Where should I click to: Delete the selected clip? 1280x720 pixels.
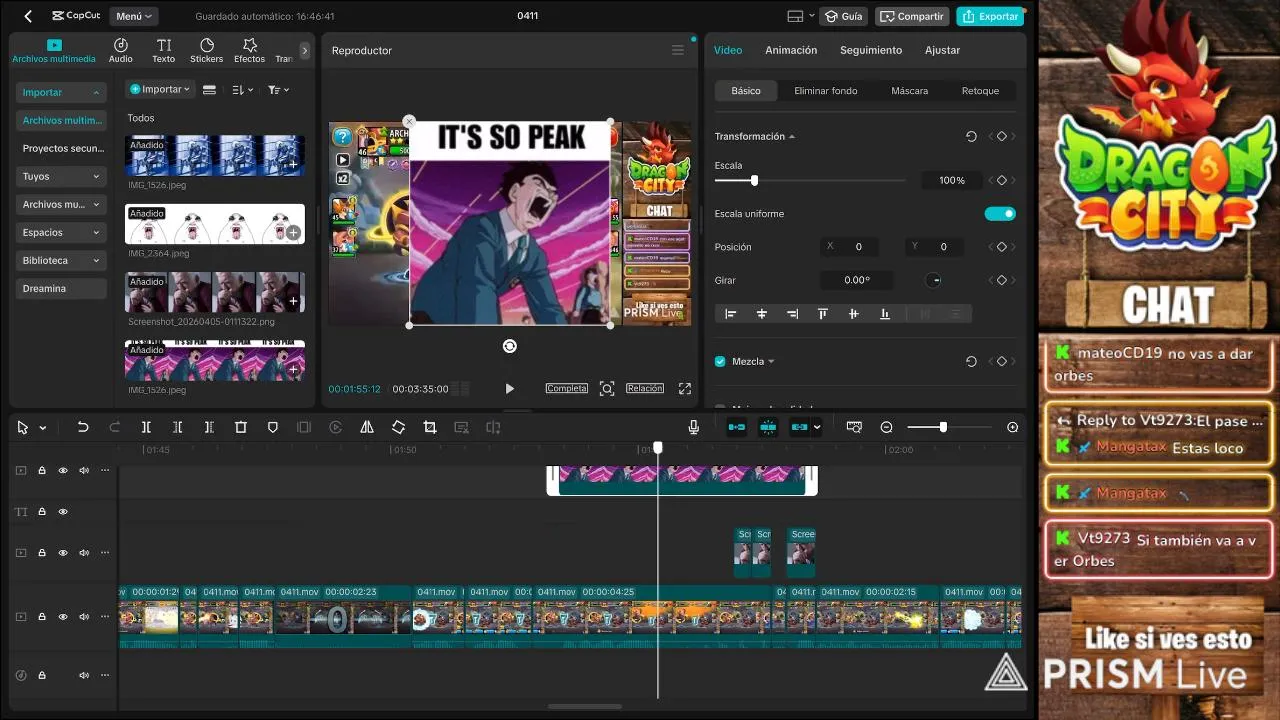(241, 427)
